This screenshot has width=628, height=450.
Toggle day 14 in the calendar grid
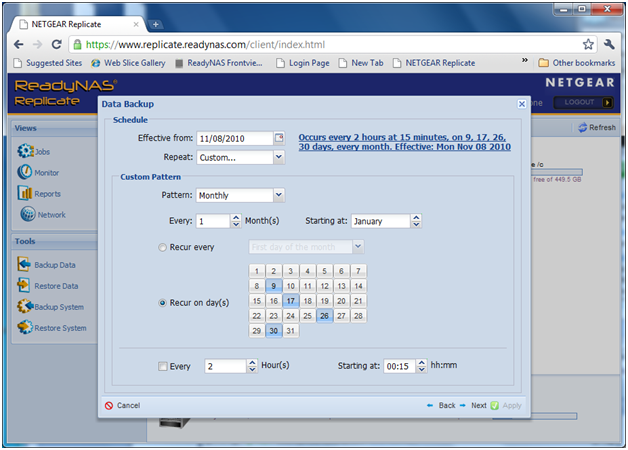pos(358,286)
